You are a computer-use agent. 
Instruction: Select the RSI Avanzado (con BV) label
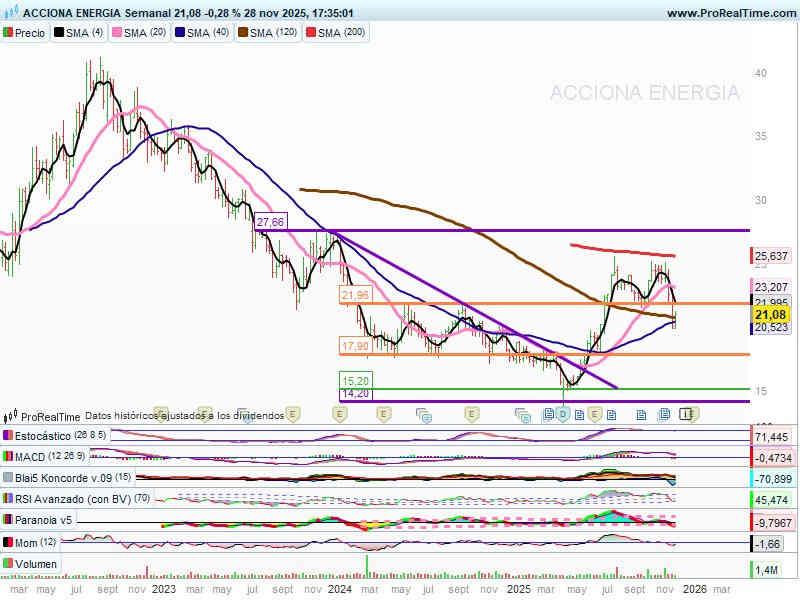tap(68, 499)
